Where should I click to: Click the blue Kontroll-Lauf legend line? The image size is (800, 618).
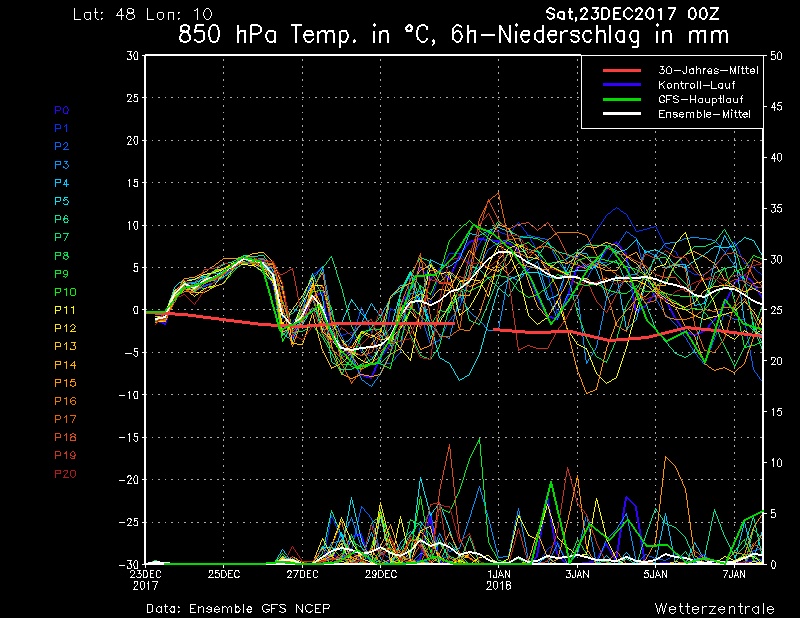pyautogui.click(x=622, y=86)
